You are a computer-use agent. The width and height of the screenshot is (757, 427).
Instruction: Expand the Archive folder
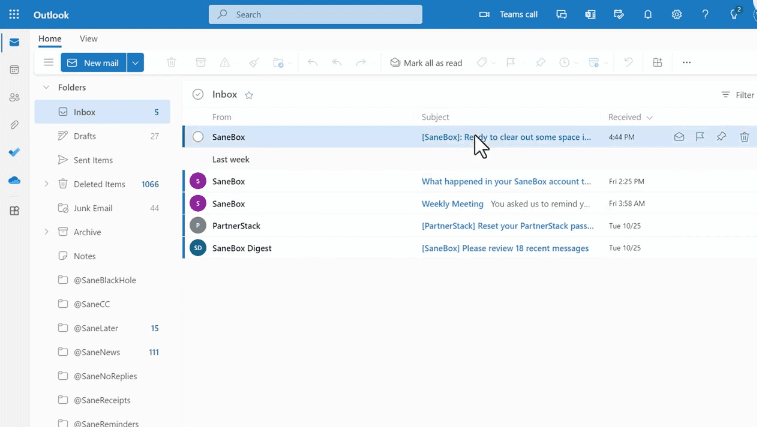46,232
